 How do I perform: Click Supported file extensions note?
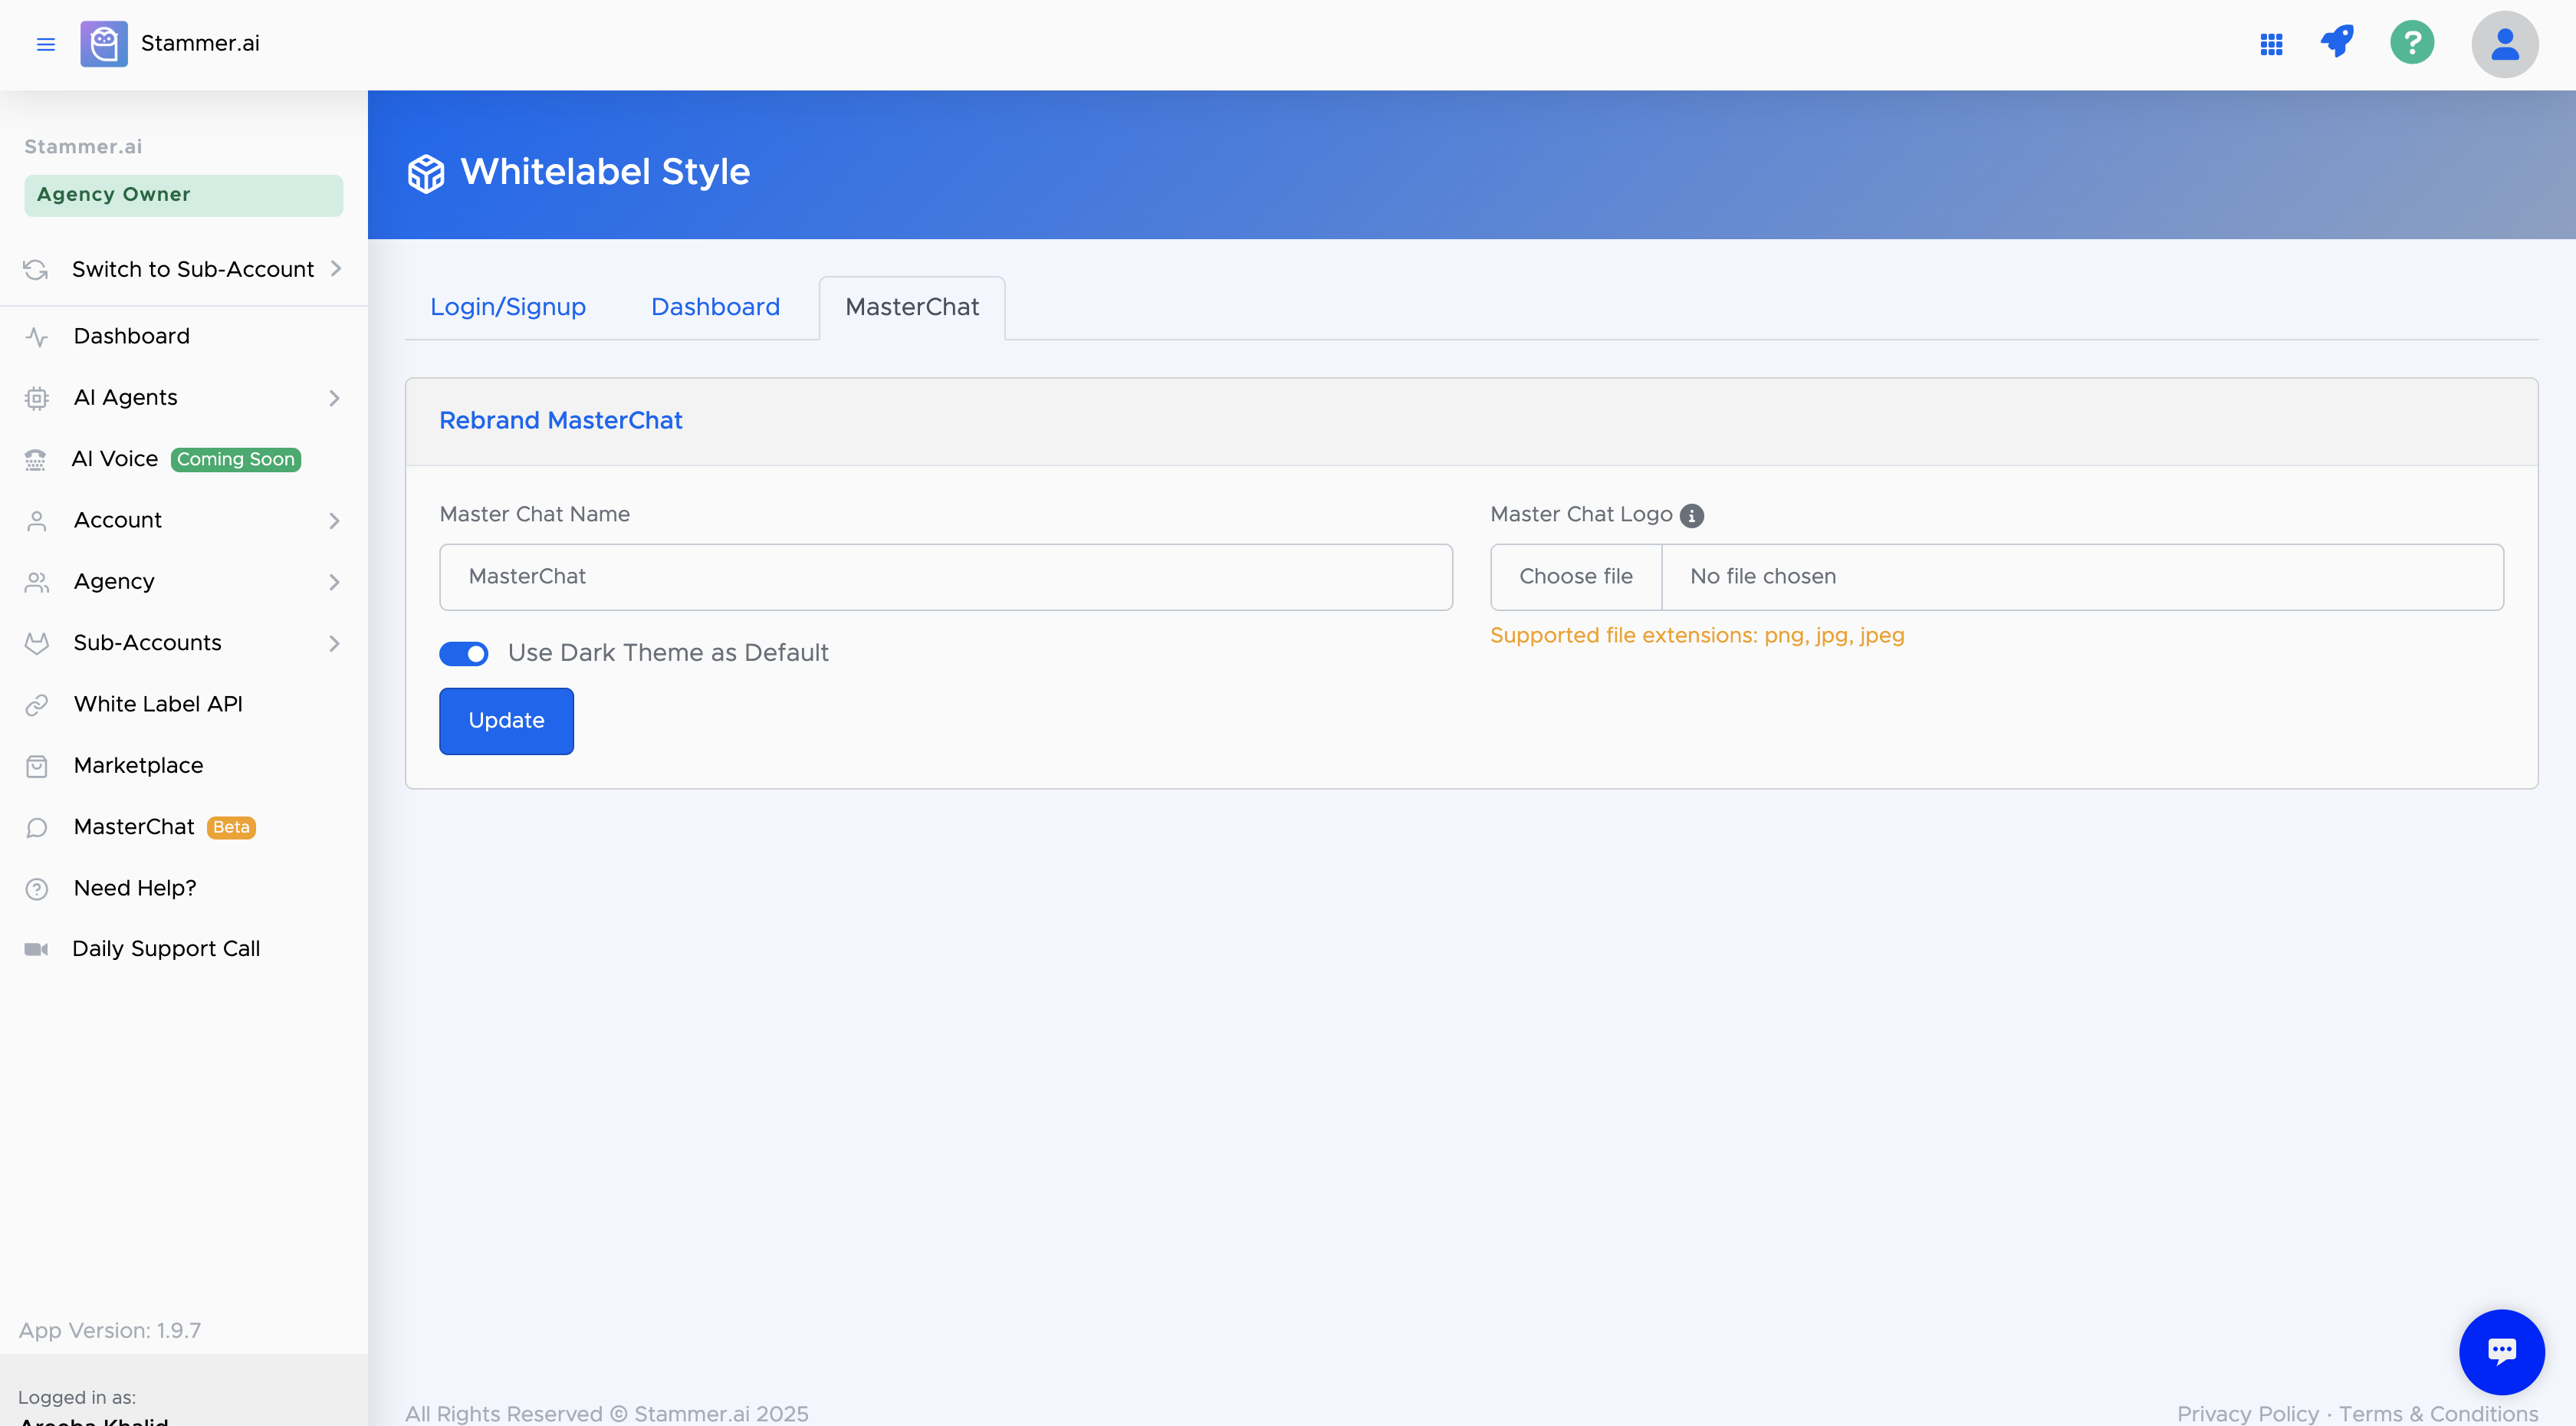tap(1697, 636)
